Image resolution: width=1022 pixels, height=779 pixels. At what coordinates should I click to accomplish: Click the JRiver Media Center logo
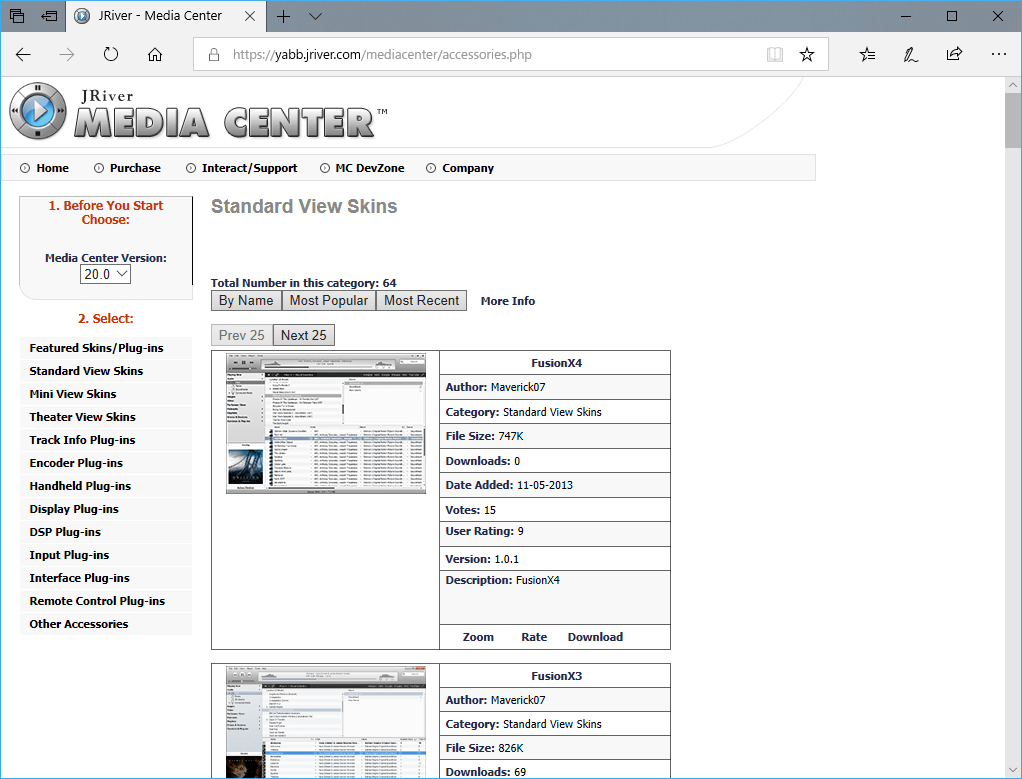click(x=199, y=111)
